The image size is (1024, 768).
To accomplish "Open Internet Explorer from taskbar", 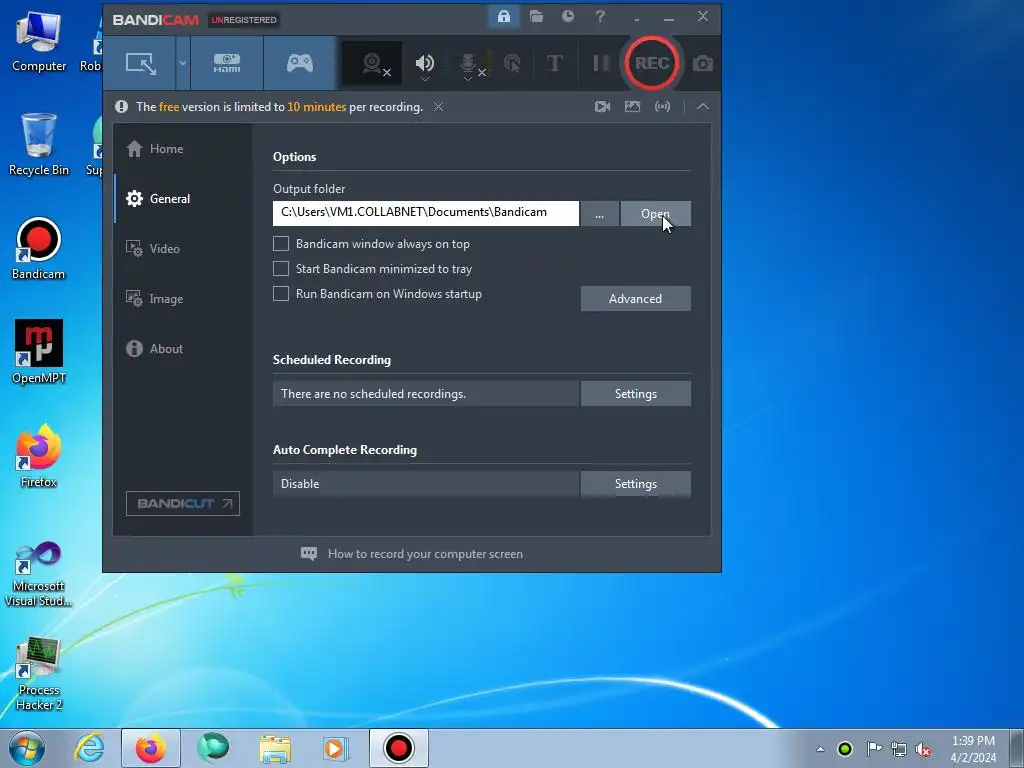I will point(89,748).
